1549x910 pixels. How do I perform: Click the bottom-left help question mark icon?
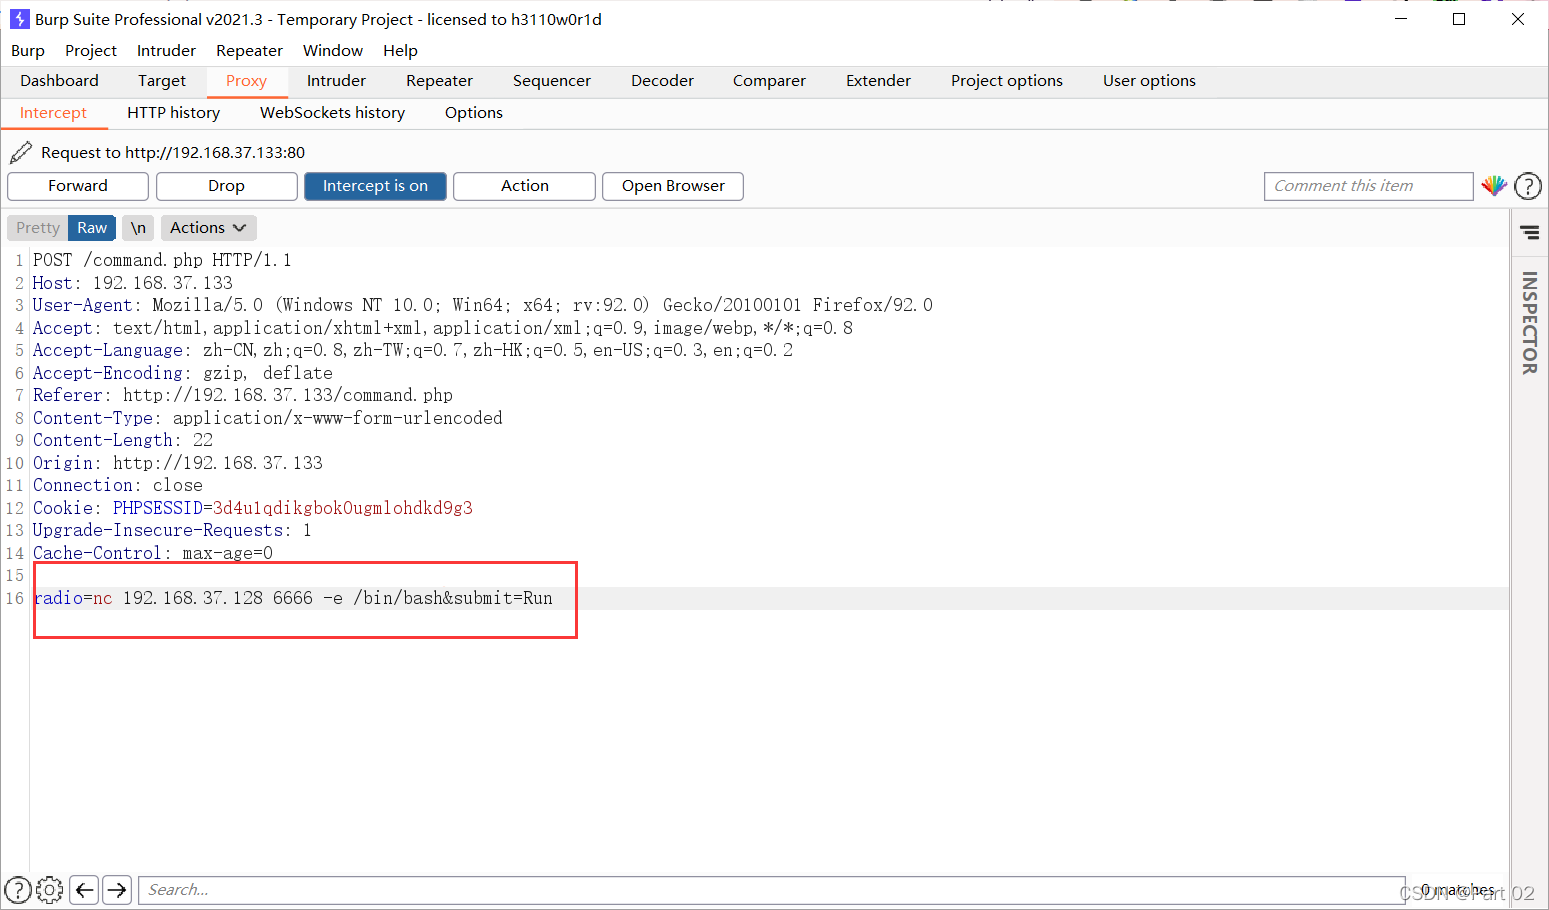pos(18,889)
